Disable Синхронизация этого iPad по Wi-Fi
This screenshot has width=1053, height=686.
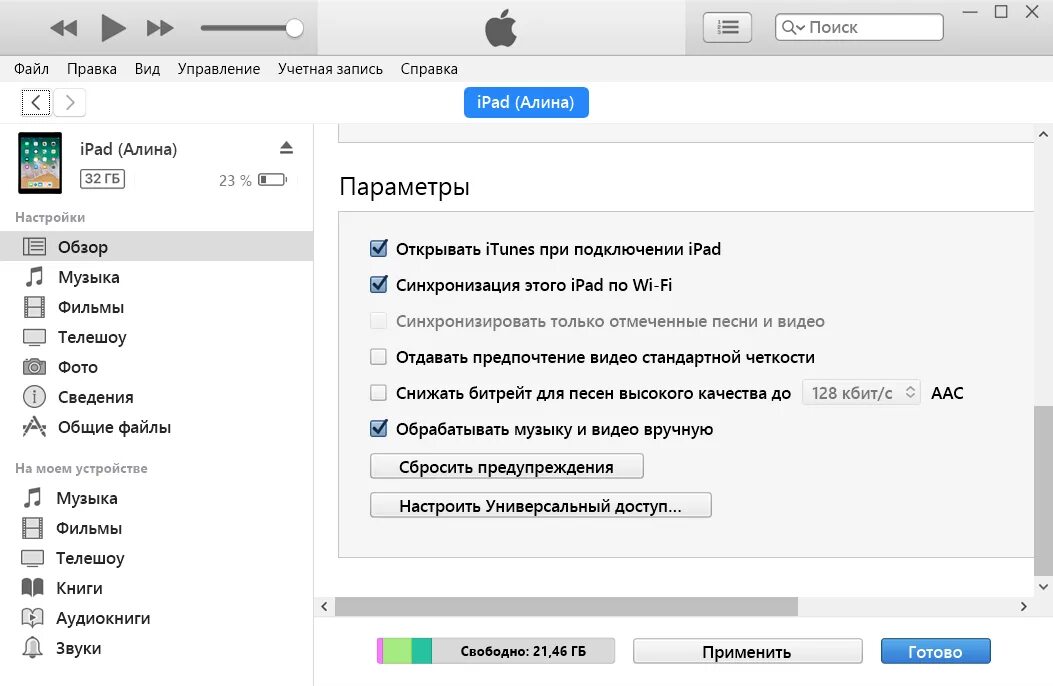[x=378, y=284]
